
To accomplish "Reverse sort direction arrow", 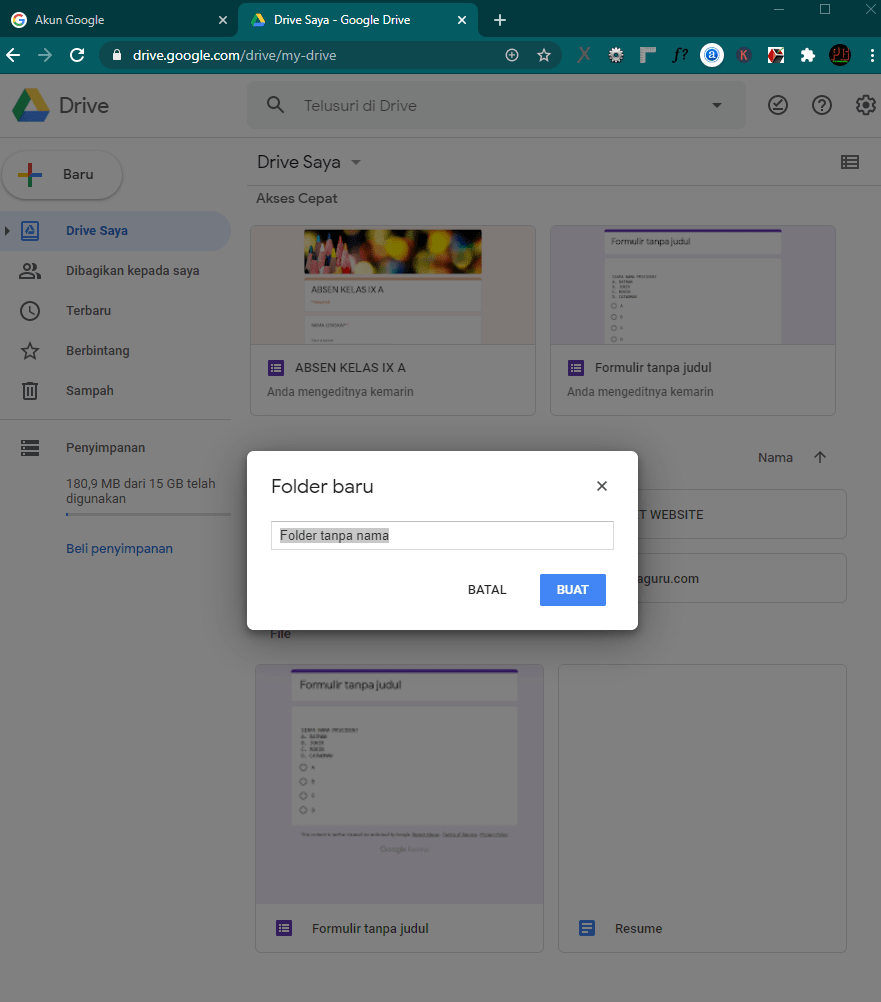I will click(820, 458).
